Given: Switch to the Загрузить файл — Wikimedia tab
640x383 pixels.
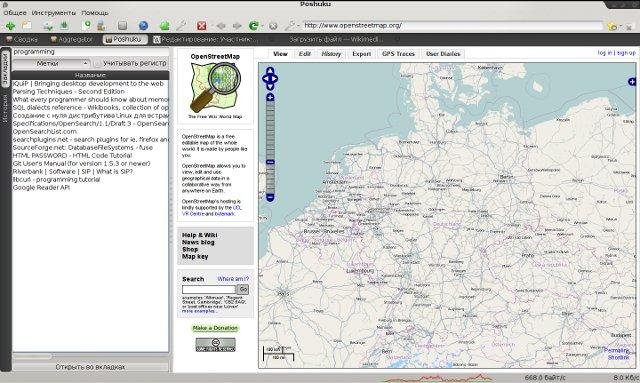Looking at the screenshot, I should click(x=336, y=40).
